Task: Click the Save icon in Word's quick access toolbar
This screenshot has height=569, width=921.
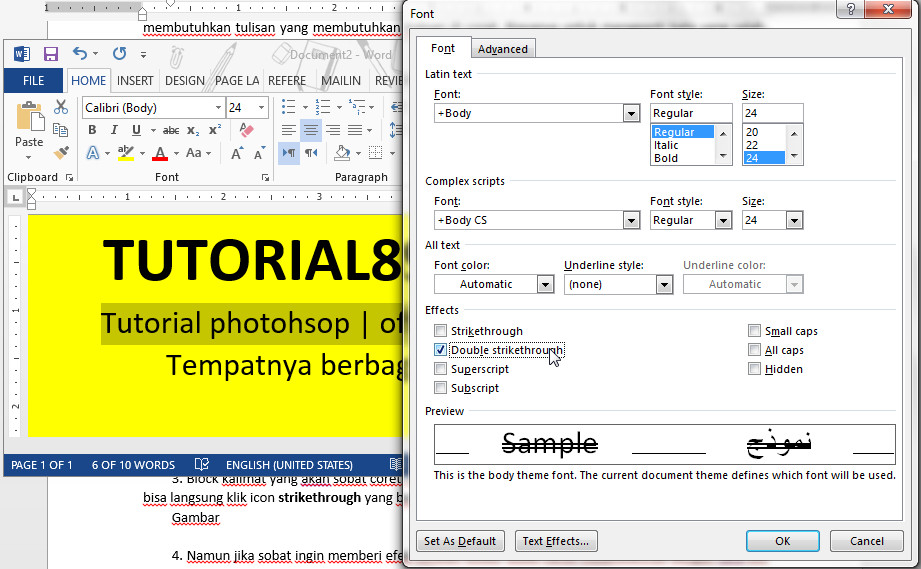Action: 51,54
